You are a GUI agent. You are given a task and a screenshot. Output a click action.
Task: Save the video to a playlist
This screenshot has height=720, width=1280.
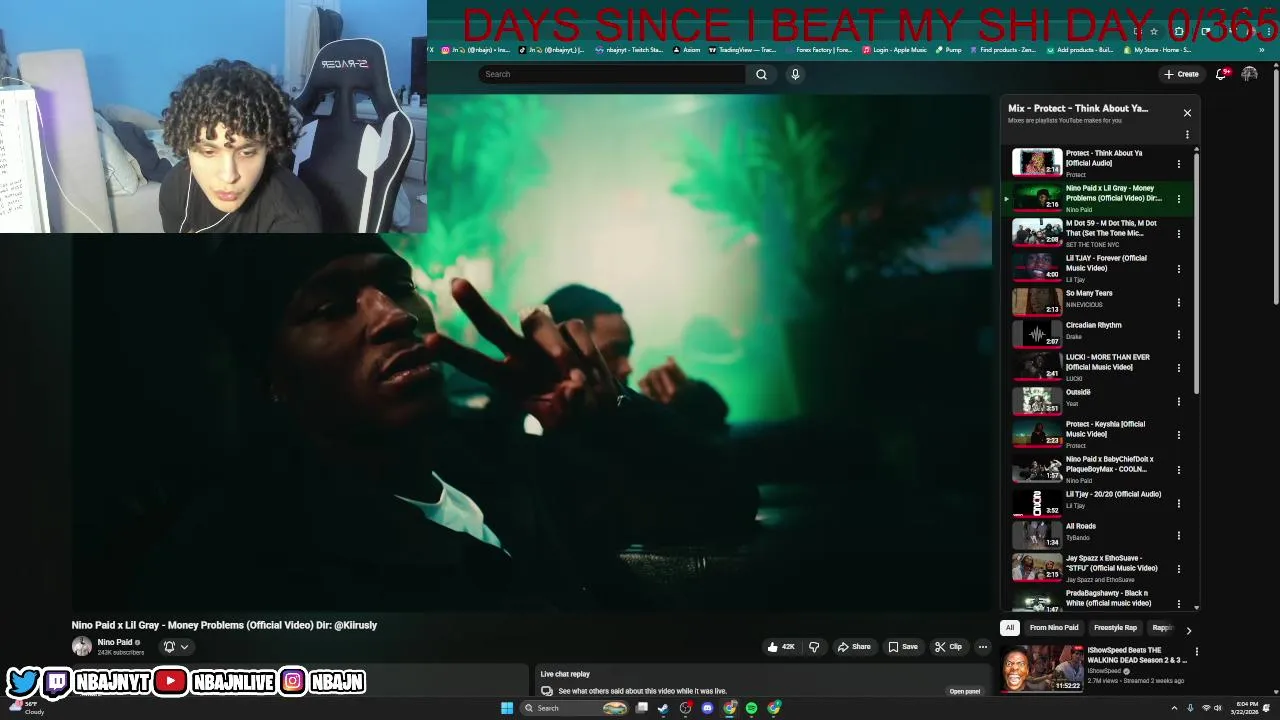tap(903, 647)
